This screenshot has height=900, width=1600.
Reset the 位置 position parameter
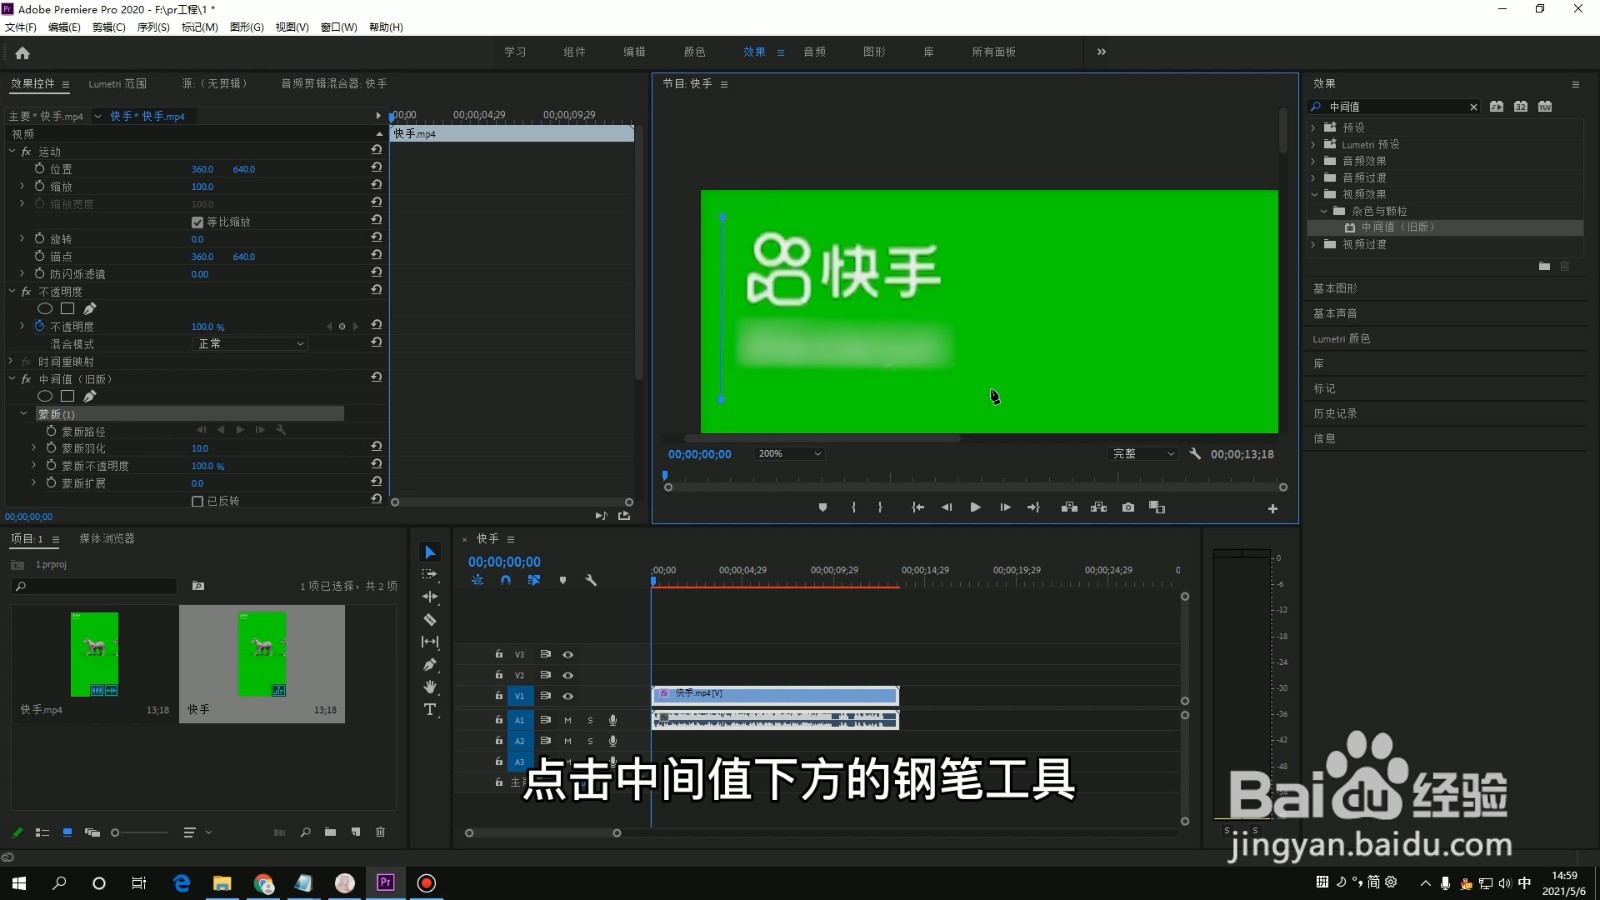[376, 169]
